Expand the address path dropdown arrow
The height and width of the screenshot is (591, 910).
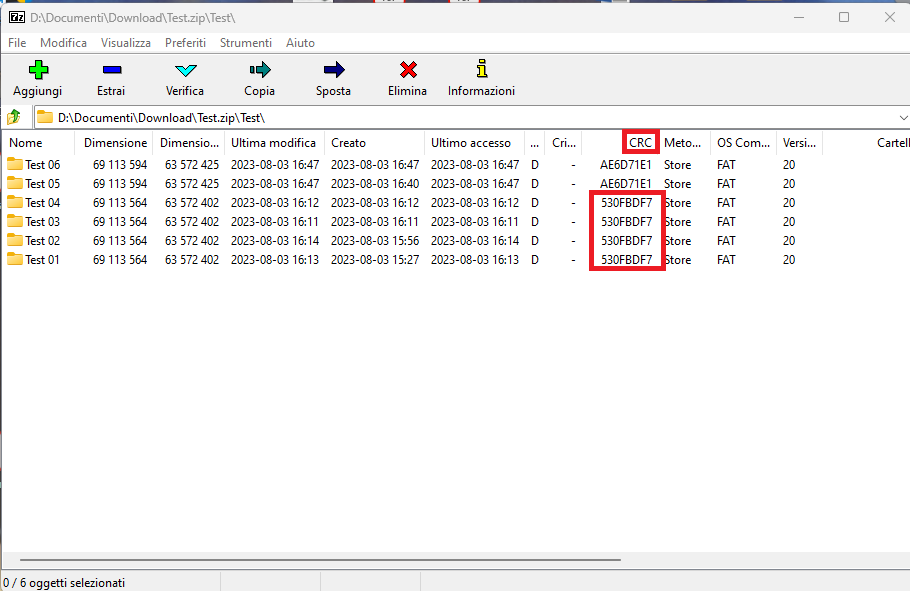click(x=903, y=118)
